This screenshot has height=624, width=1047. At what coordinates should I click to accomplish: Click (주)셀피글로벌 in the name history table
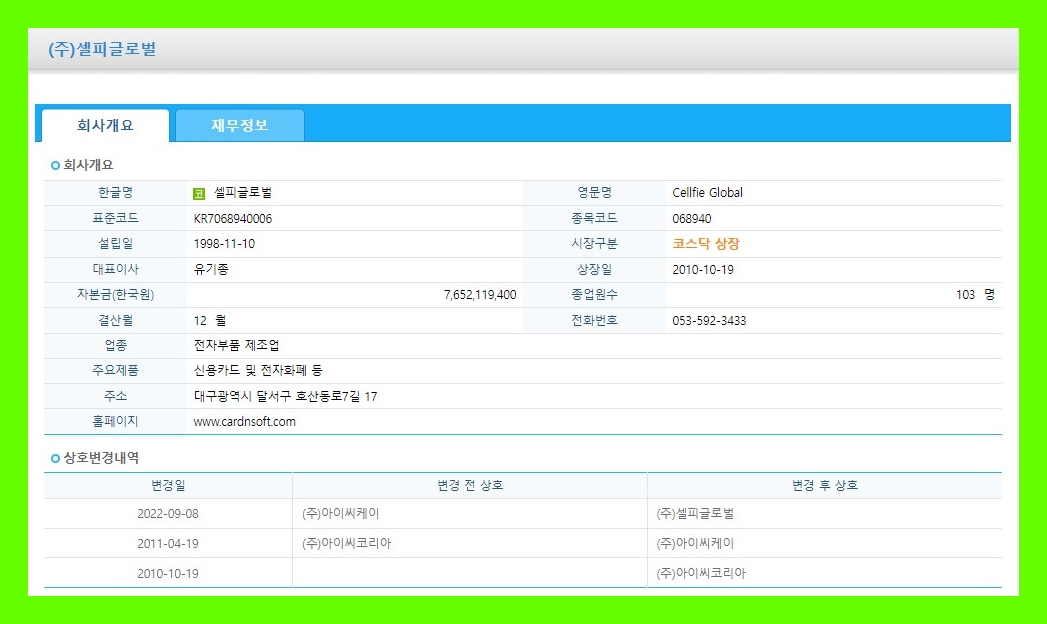point(695,514)
